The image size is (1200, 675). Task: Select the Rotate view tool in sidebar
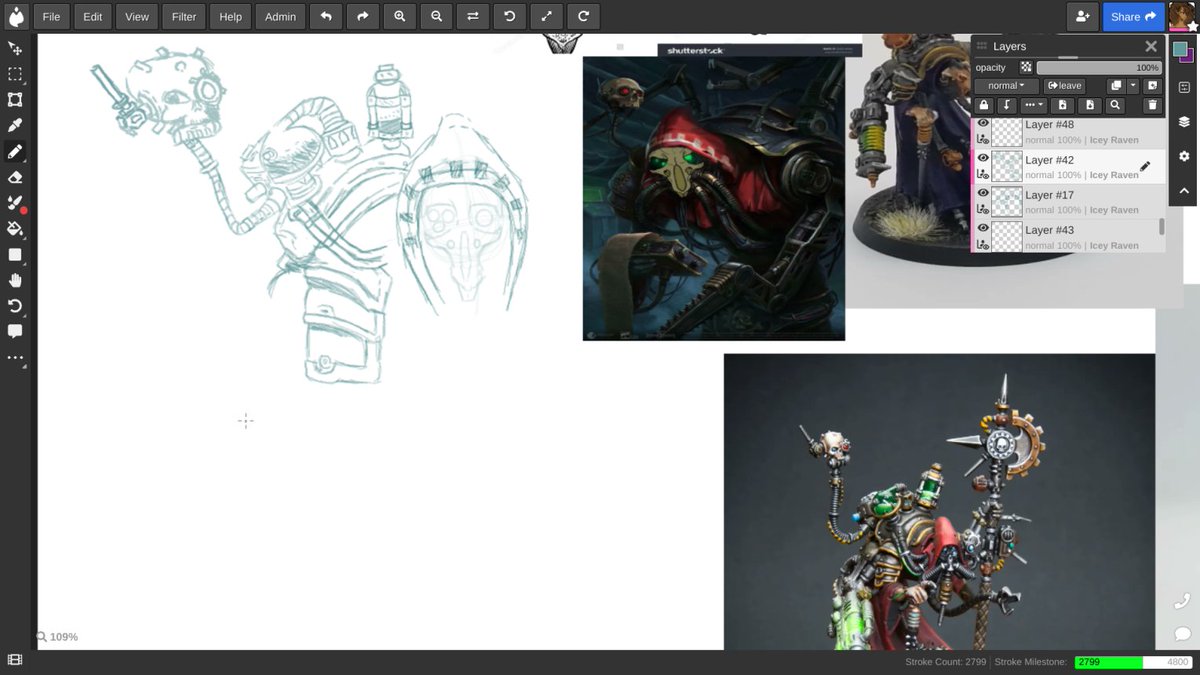[x=15, y=306]
